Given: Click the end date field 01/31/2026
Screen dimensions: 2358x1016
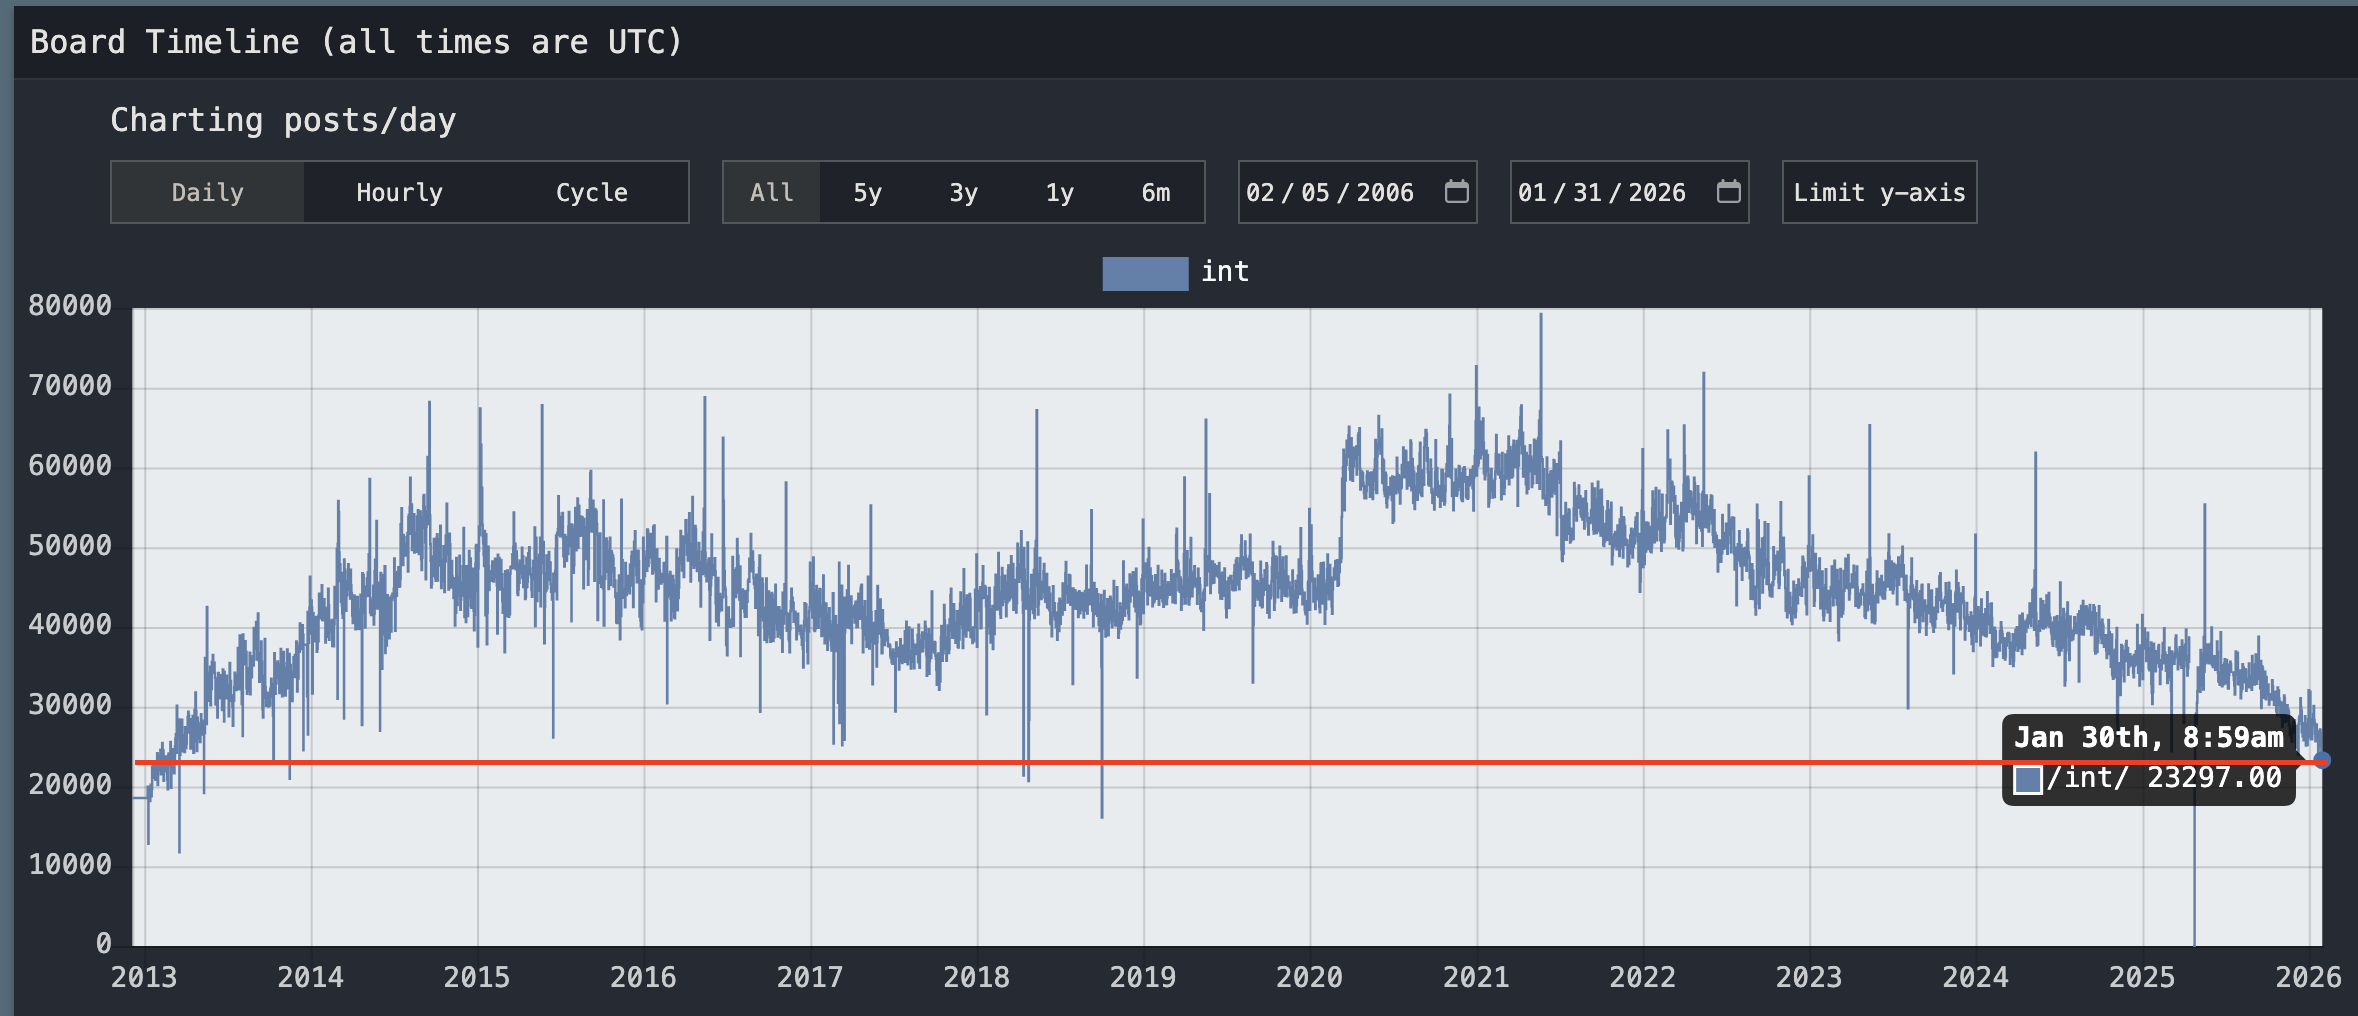Looking at the screenshot, I should pos(1629,192).
